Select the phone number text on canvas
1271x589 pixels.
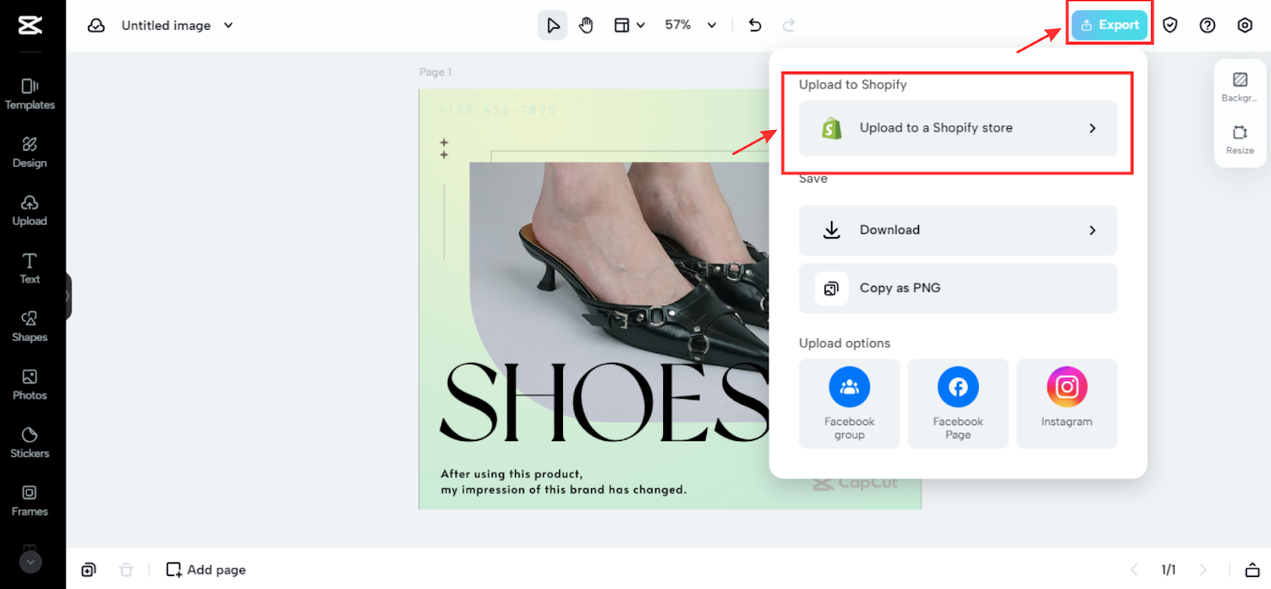(x=498, y=110)
